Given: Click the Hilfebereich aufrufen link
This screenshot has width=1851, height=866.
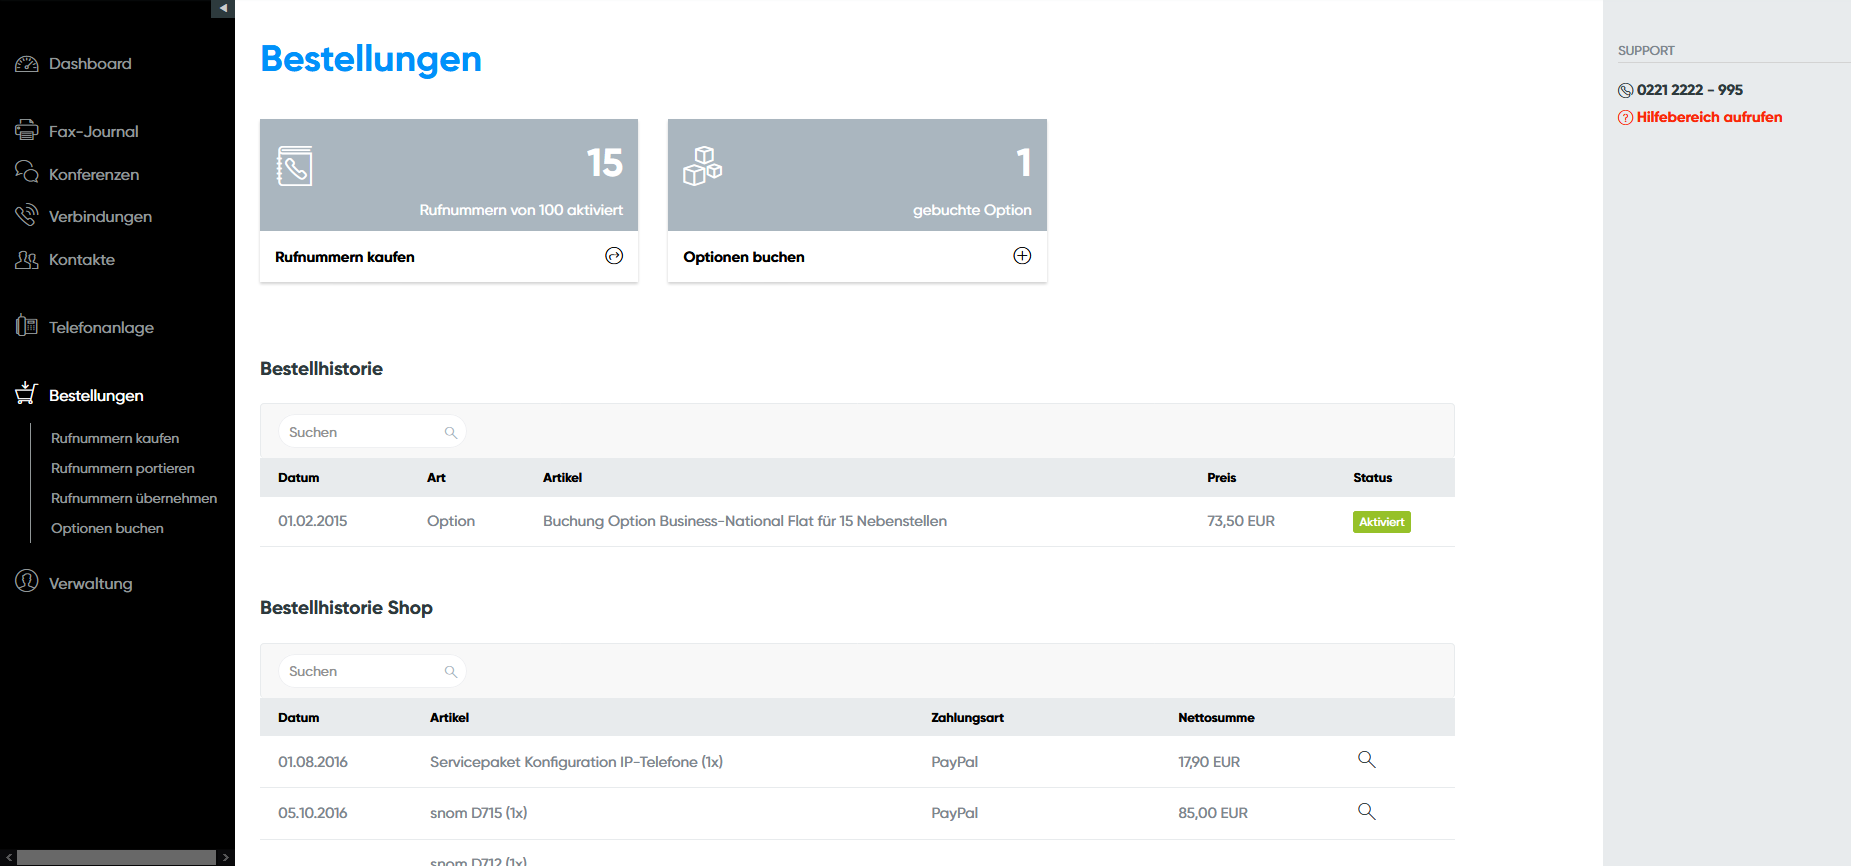Looking at the screenshot, I should coord(1708,117).
